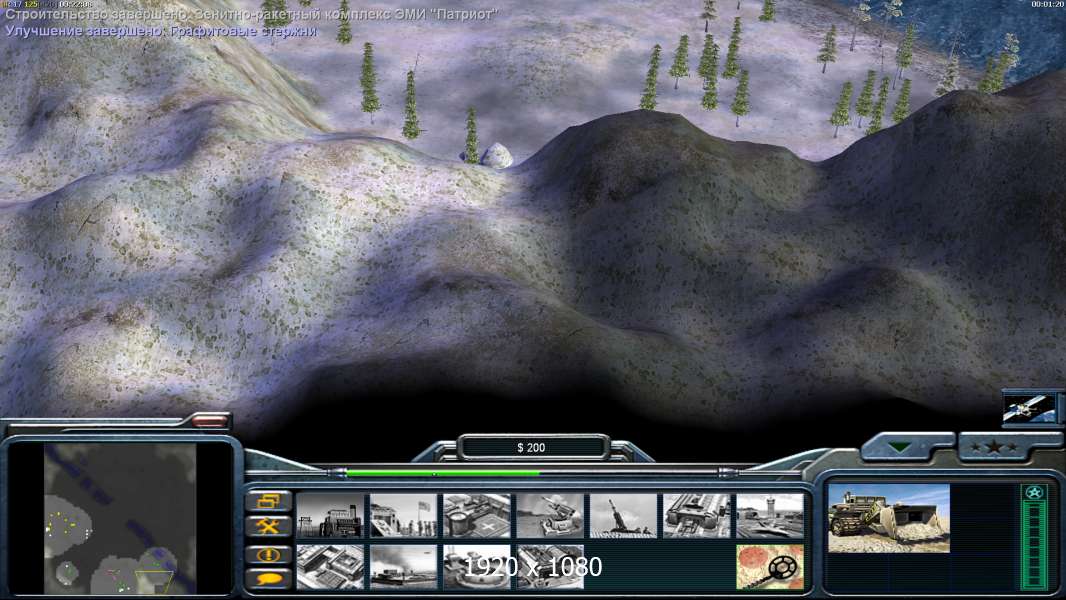The height and width of the screenshot is (600, 1066).
Task: Select the Command Center build icon
Action: click(550, 567)
